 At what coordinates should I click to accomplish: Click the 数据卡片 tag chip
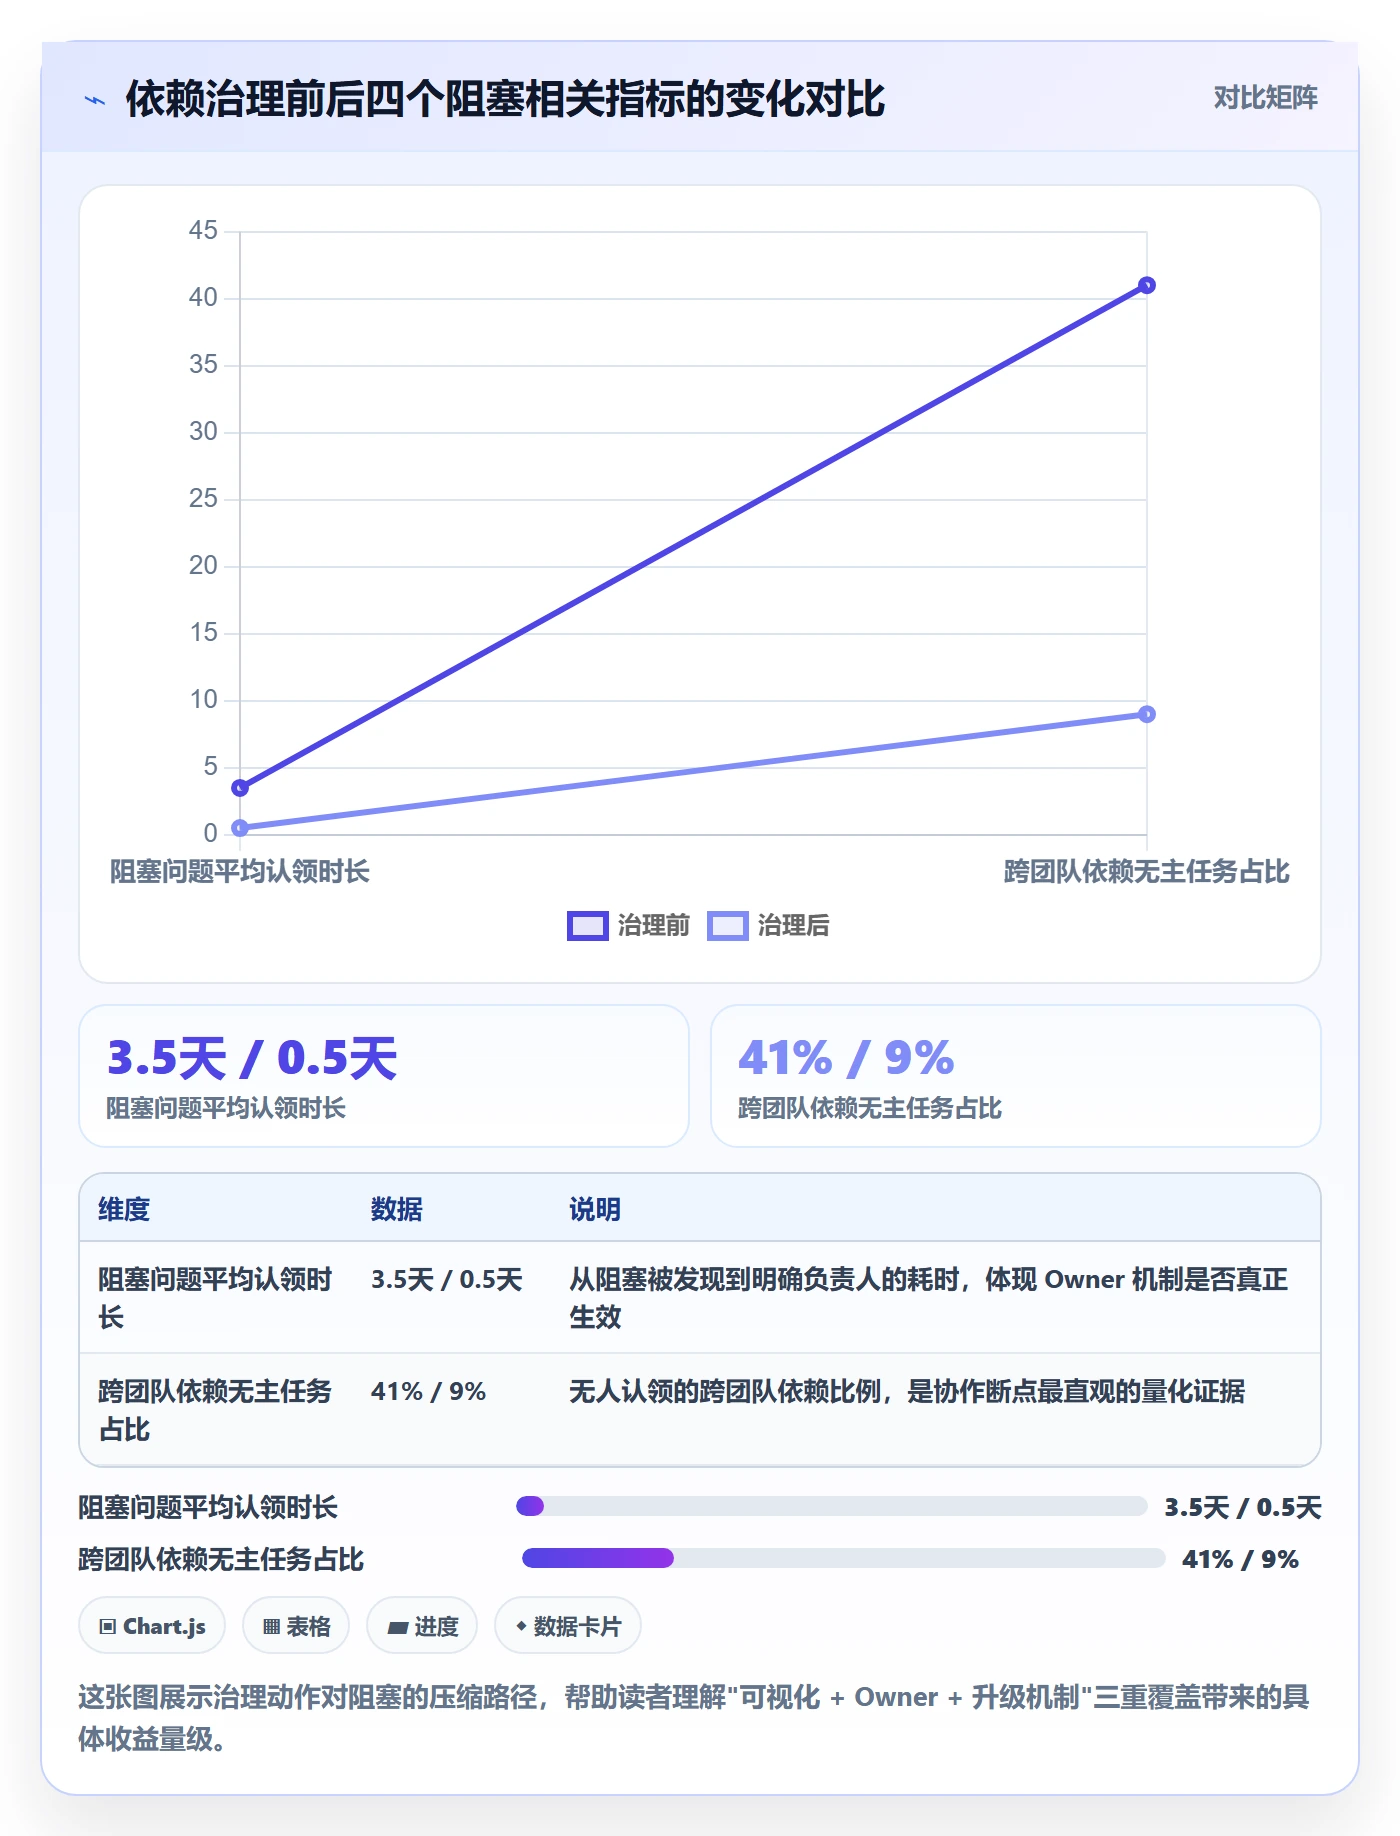[x=568, y=1626]
